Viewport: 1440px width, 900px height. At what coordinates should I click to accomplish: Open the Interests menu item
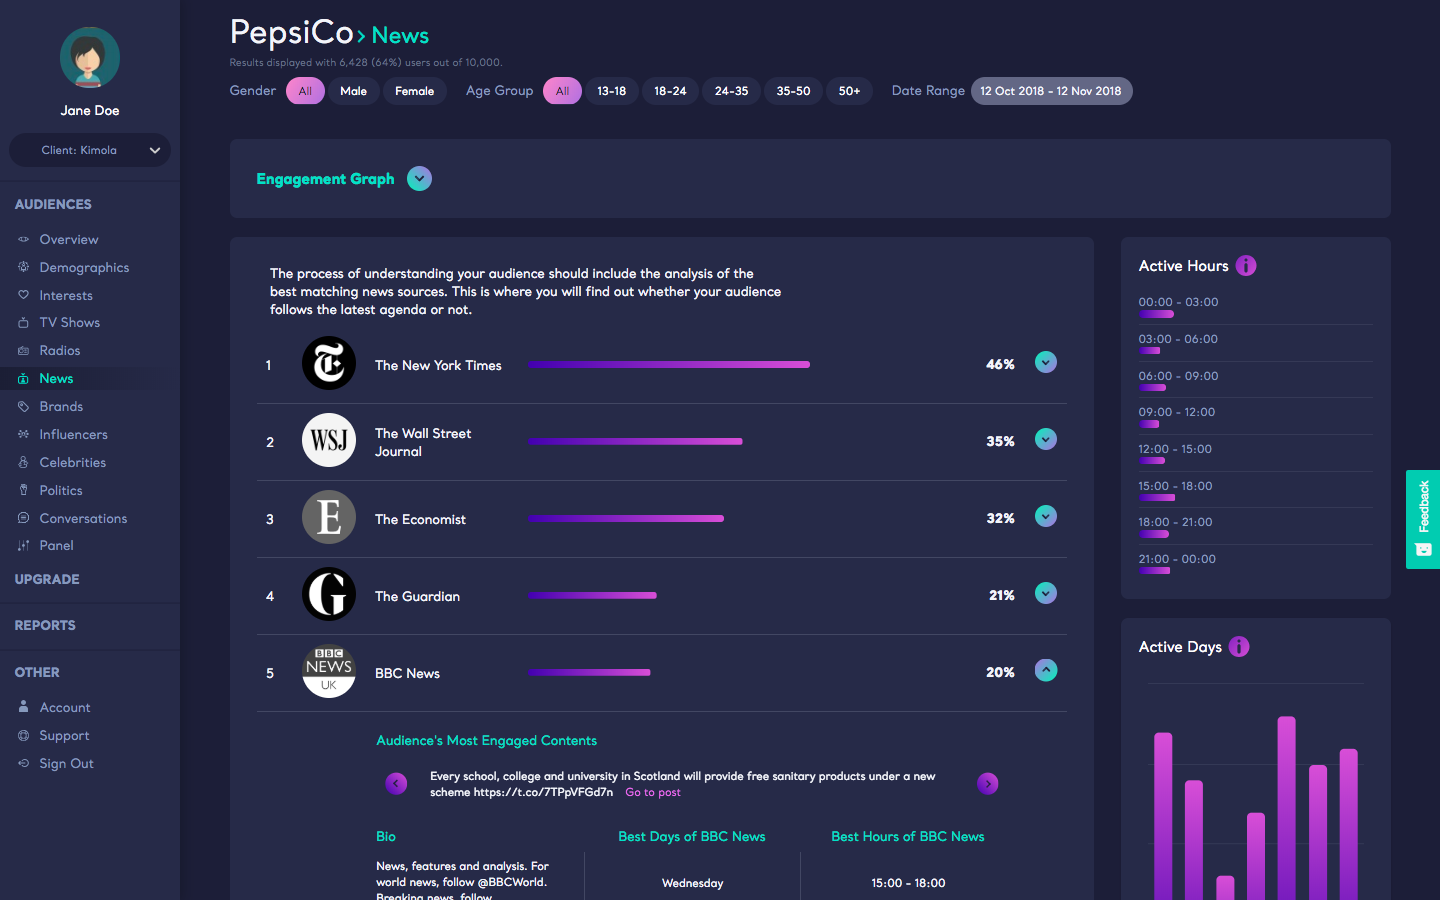[x=66, y=295]
